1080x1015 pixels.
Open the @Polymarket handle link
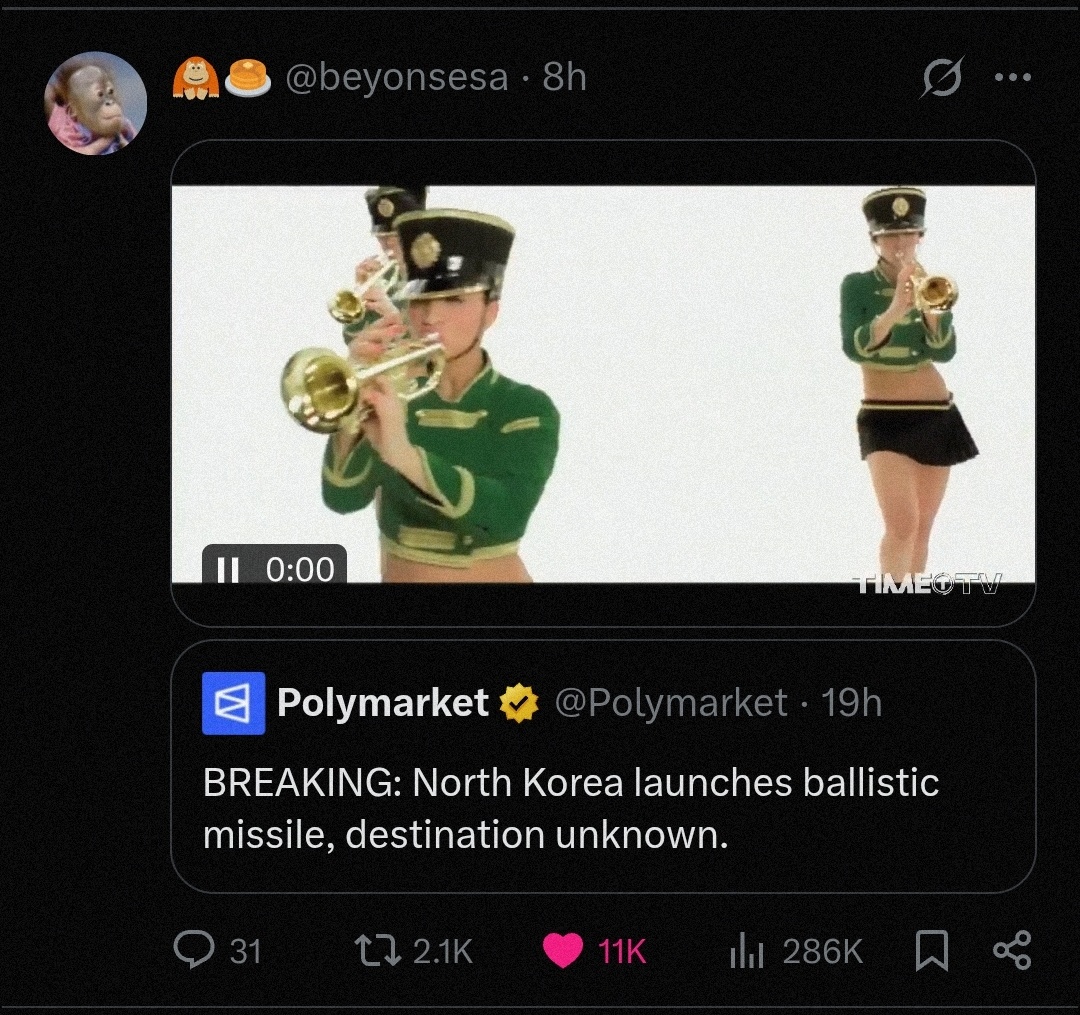(x=670, y=703)
